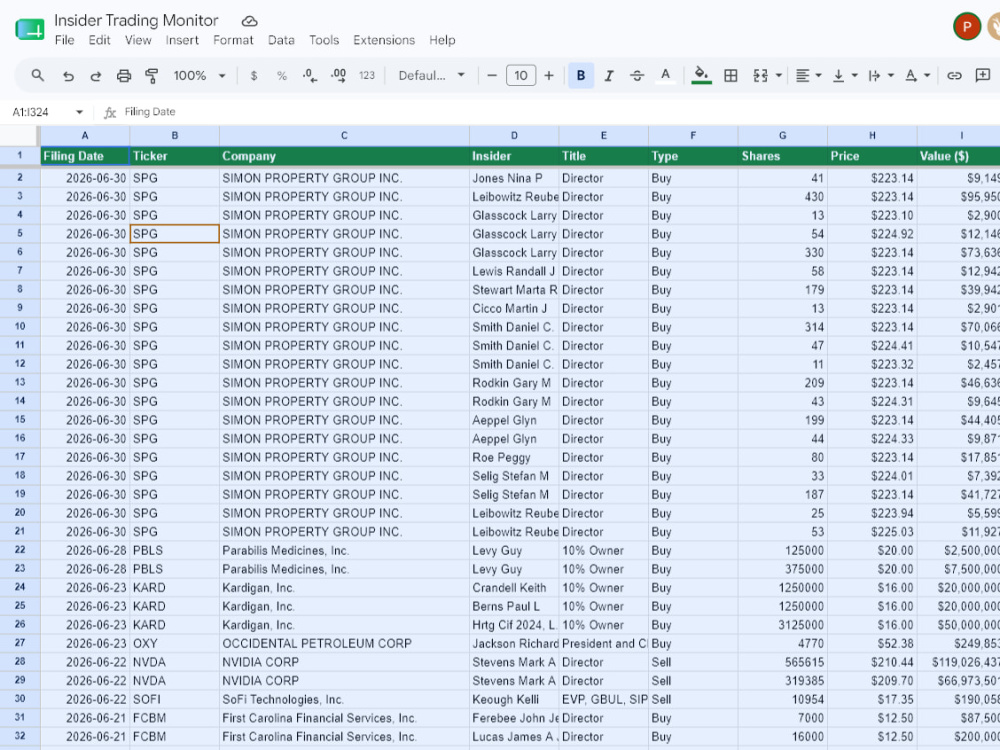This screenshot has height=750, width=1000.
Task: Open the Extensions menu
Action: point(384,40)
